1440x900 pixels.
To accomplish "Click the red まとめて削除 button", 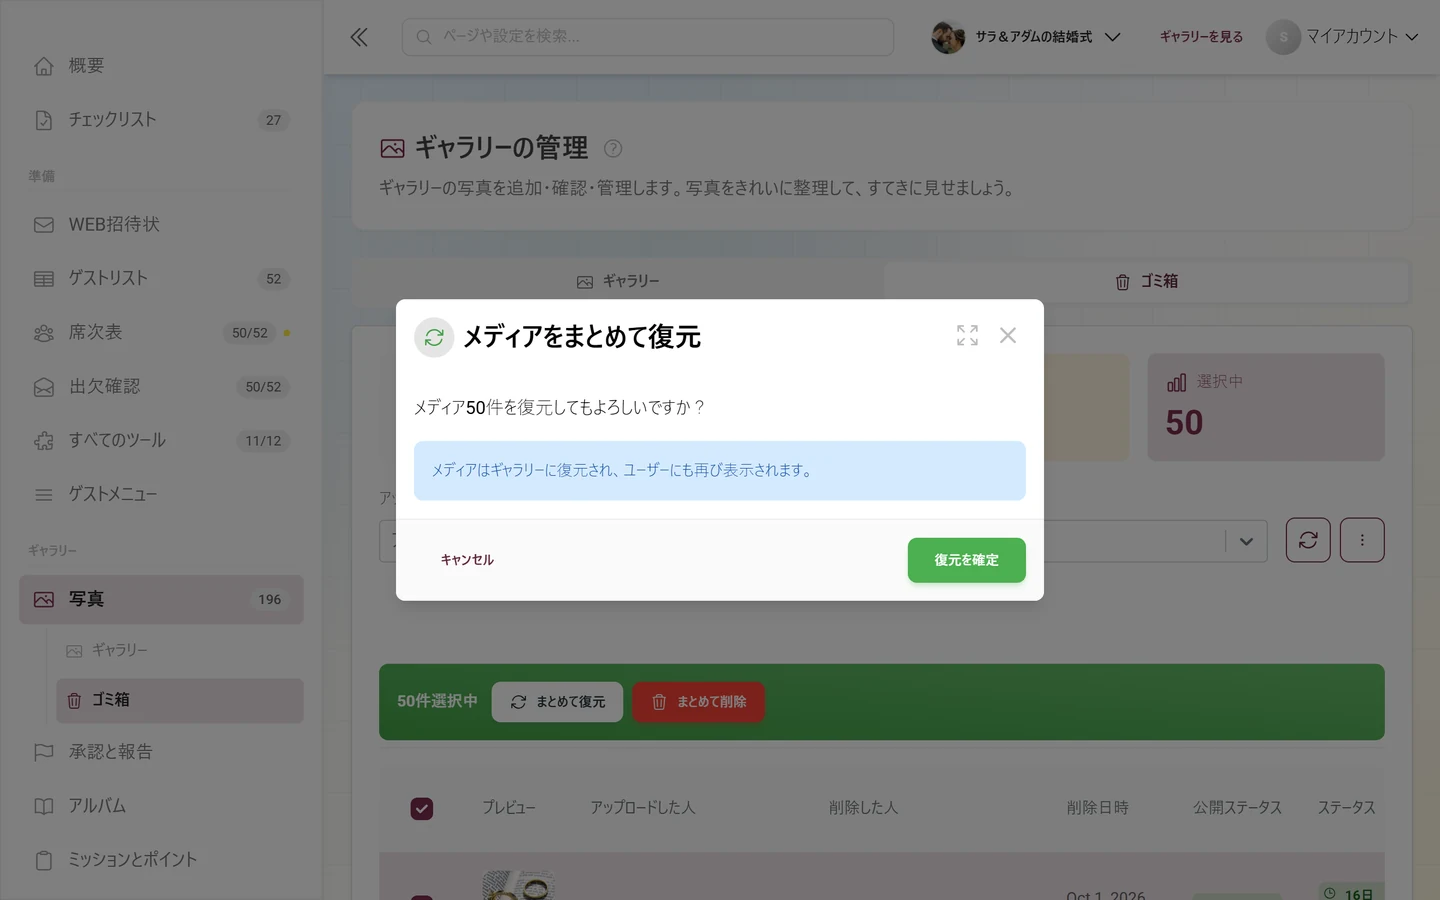I will coord(698,702).
